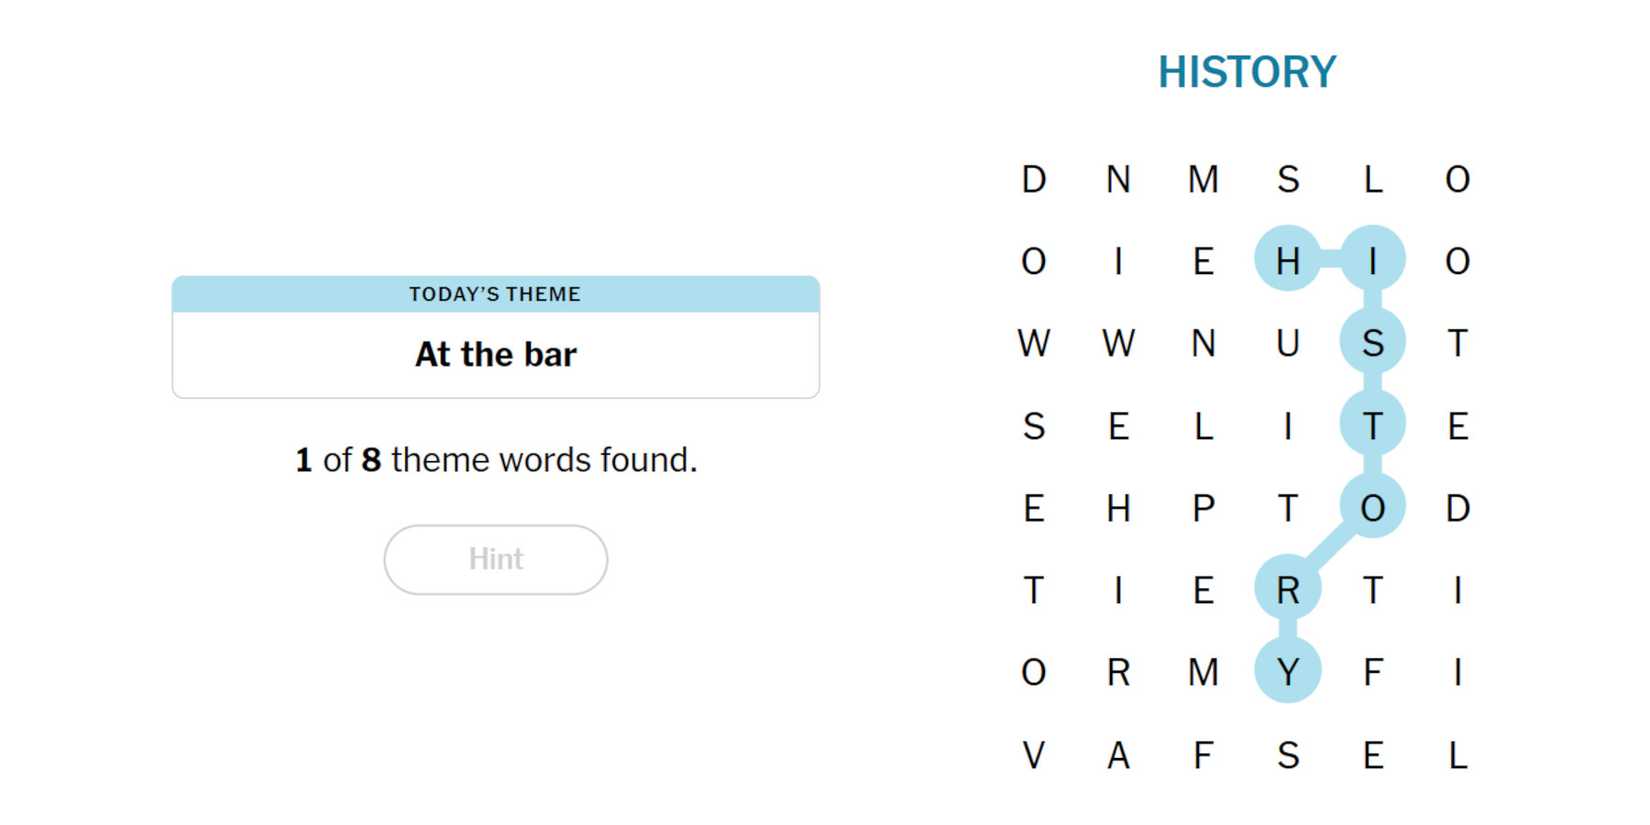Image resolution: width=1650 pixels, height=825 pixels.
Task: Select the highlighted letter I
Action: (1372, 260)
